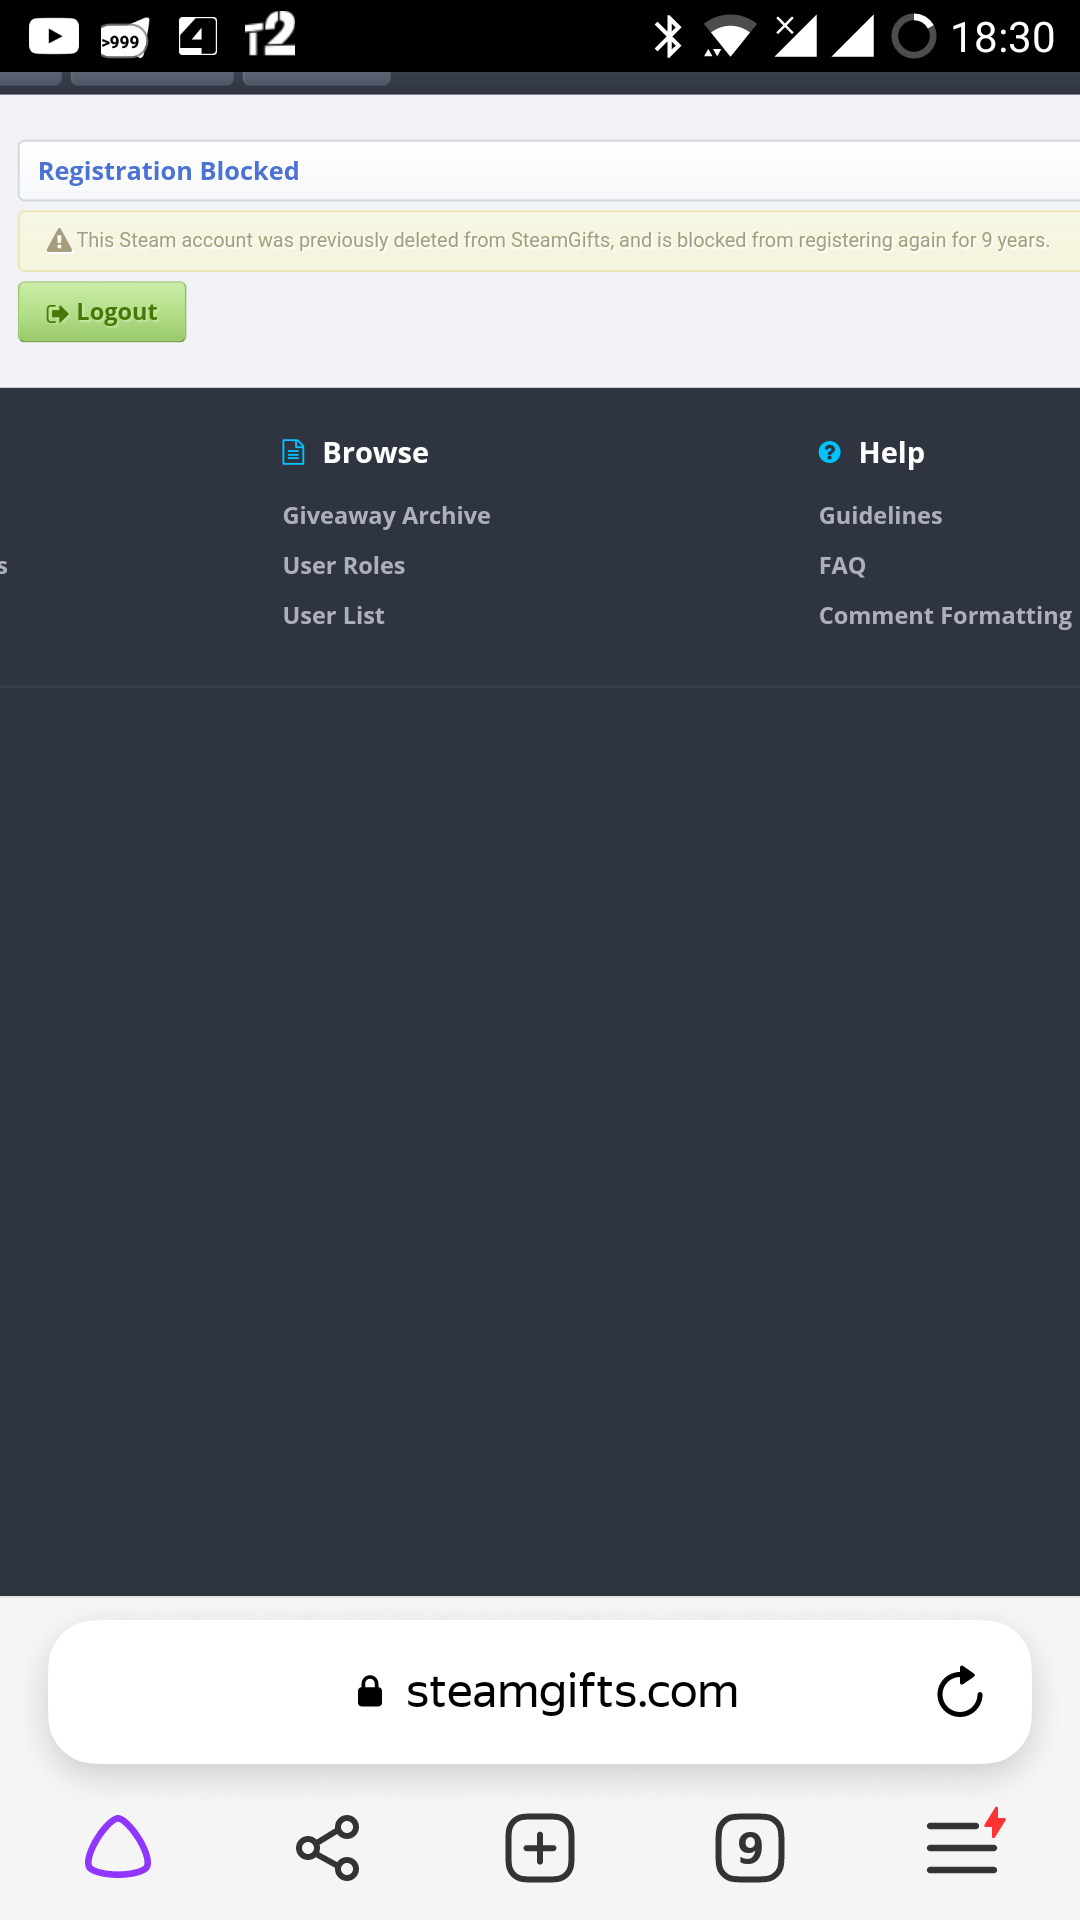Show the 9 open tabs

(750, 1848)
